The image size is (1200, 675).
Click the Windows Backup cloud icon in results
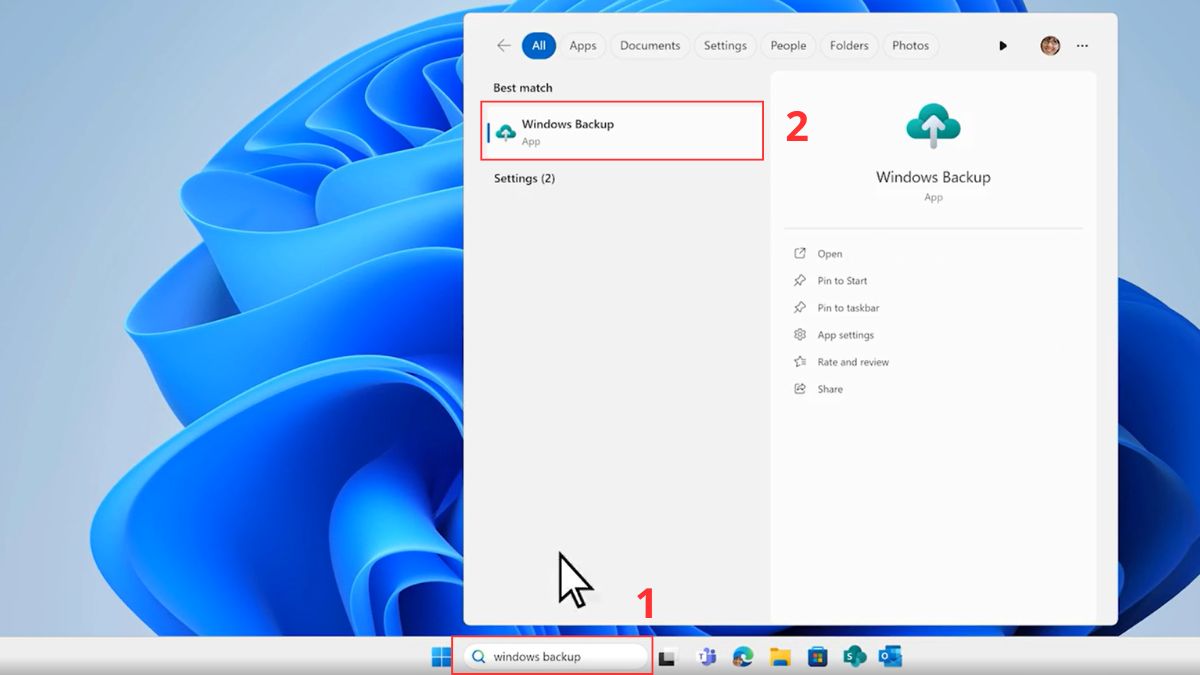pyautogui.click(x=506, y=132)
